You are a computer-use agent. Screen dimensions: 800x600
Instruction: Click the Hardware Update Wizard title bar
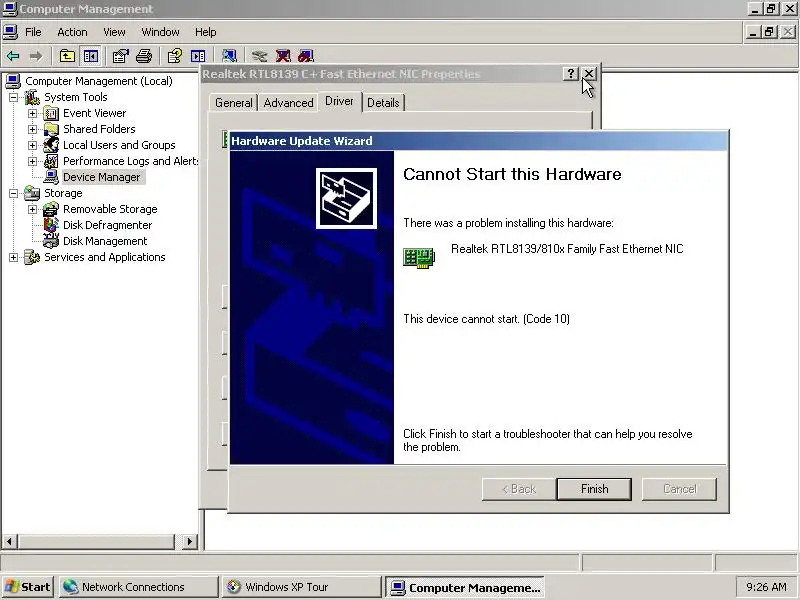(479, 141)
